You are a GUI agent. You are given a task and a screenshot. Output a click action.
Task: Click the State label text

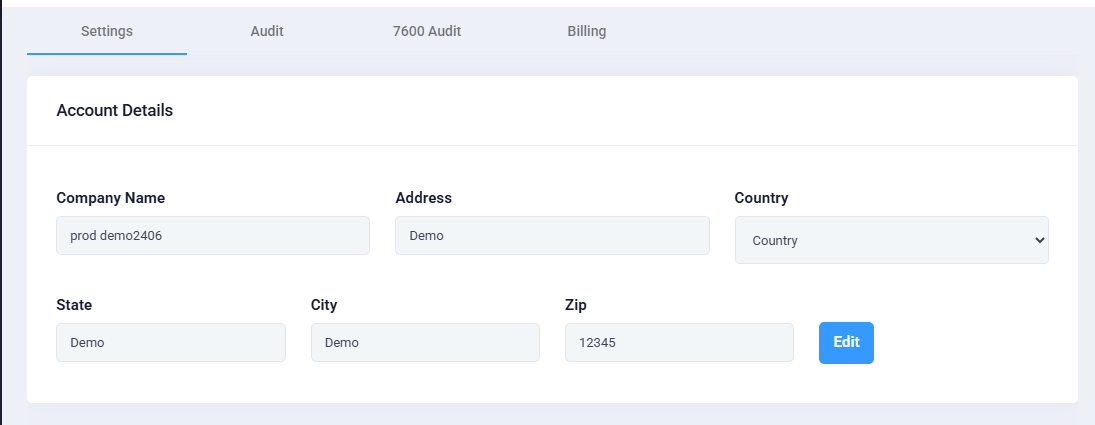pyautogui.click(x=74, y=305)
